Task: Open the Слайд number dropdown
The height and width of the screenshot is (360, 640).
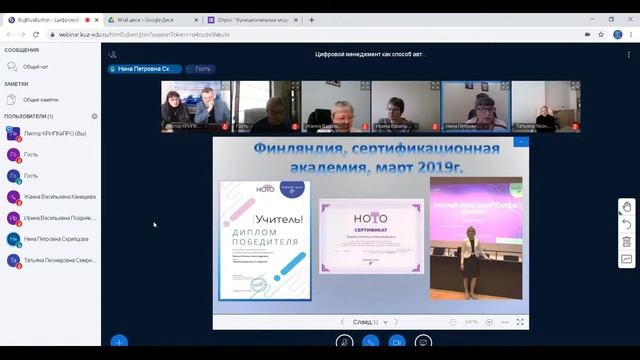Action: (x=370, y=322)
